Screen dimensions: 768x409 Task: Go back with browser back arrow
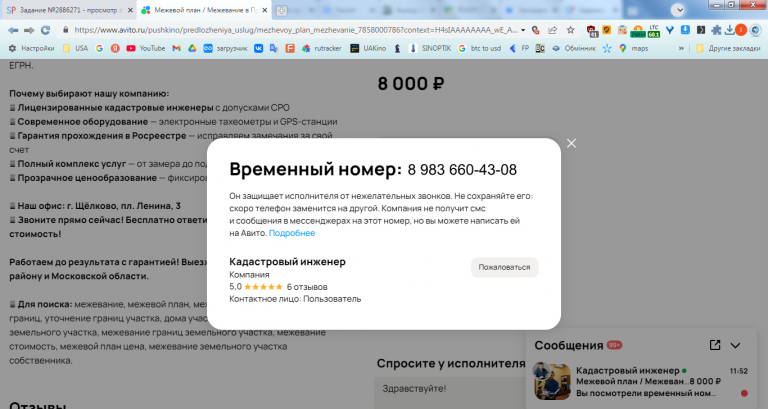click(x=13, y=30)
